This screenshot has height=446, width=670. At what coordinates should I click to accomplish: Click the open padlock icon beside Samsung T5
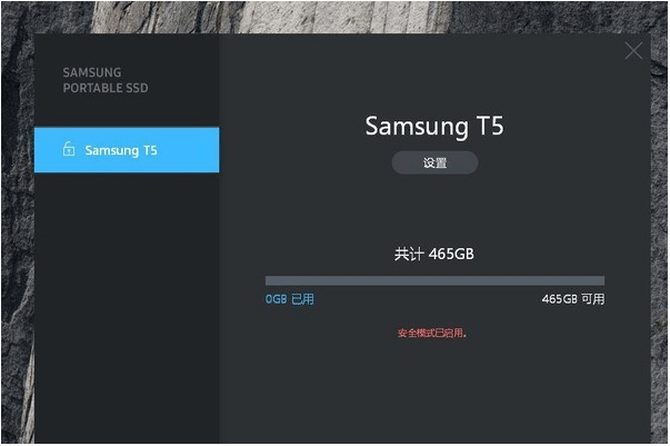point(69,149)
